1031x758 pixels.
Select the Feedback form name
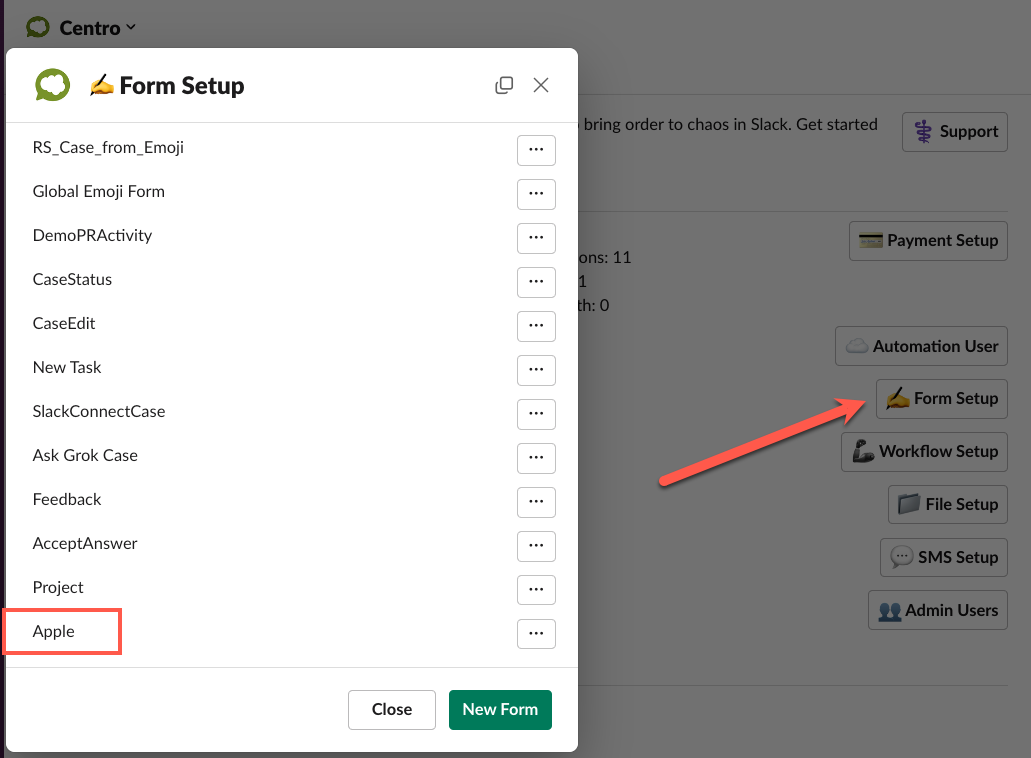tap(67, 500)
